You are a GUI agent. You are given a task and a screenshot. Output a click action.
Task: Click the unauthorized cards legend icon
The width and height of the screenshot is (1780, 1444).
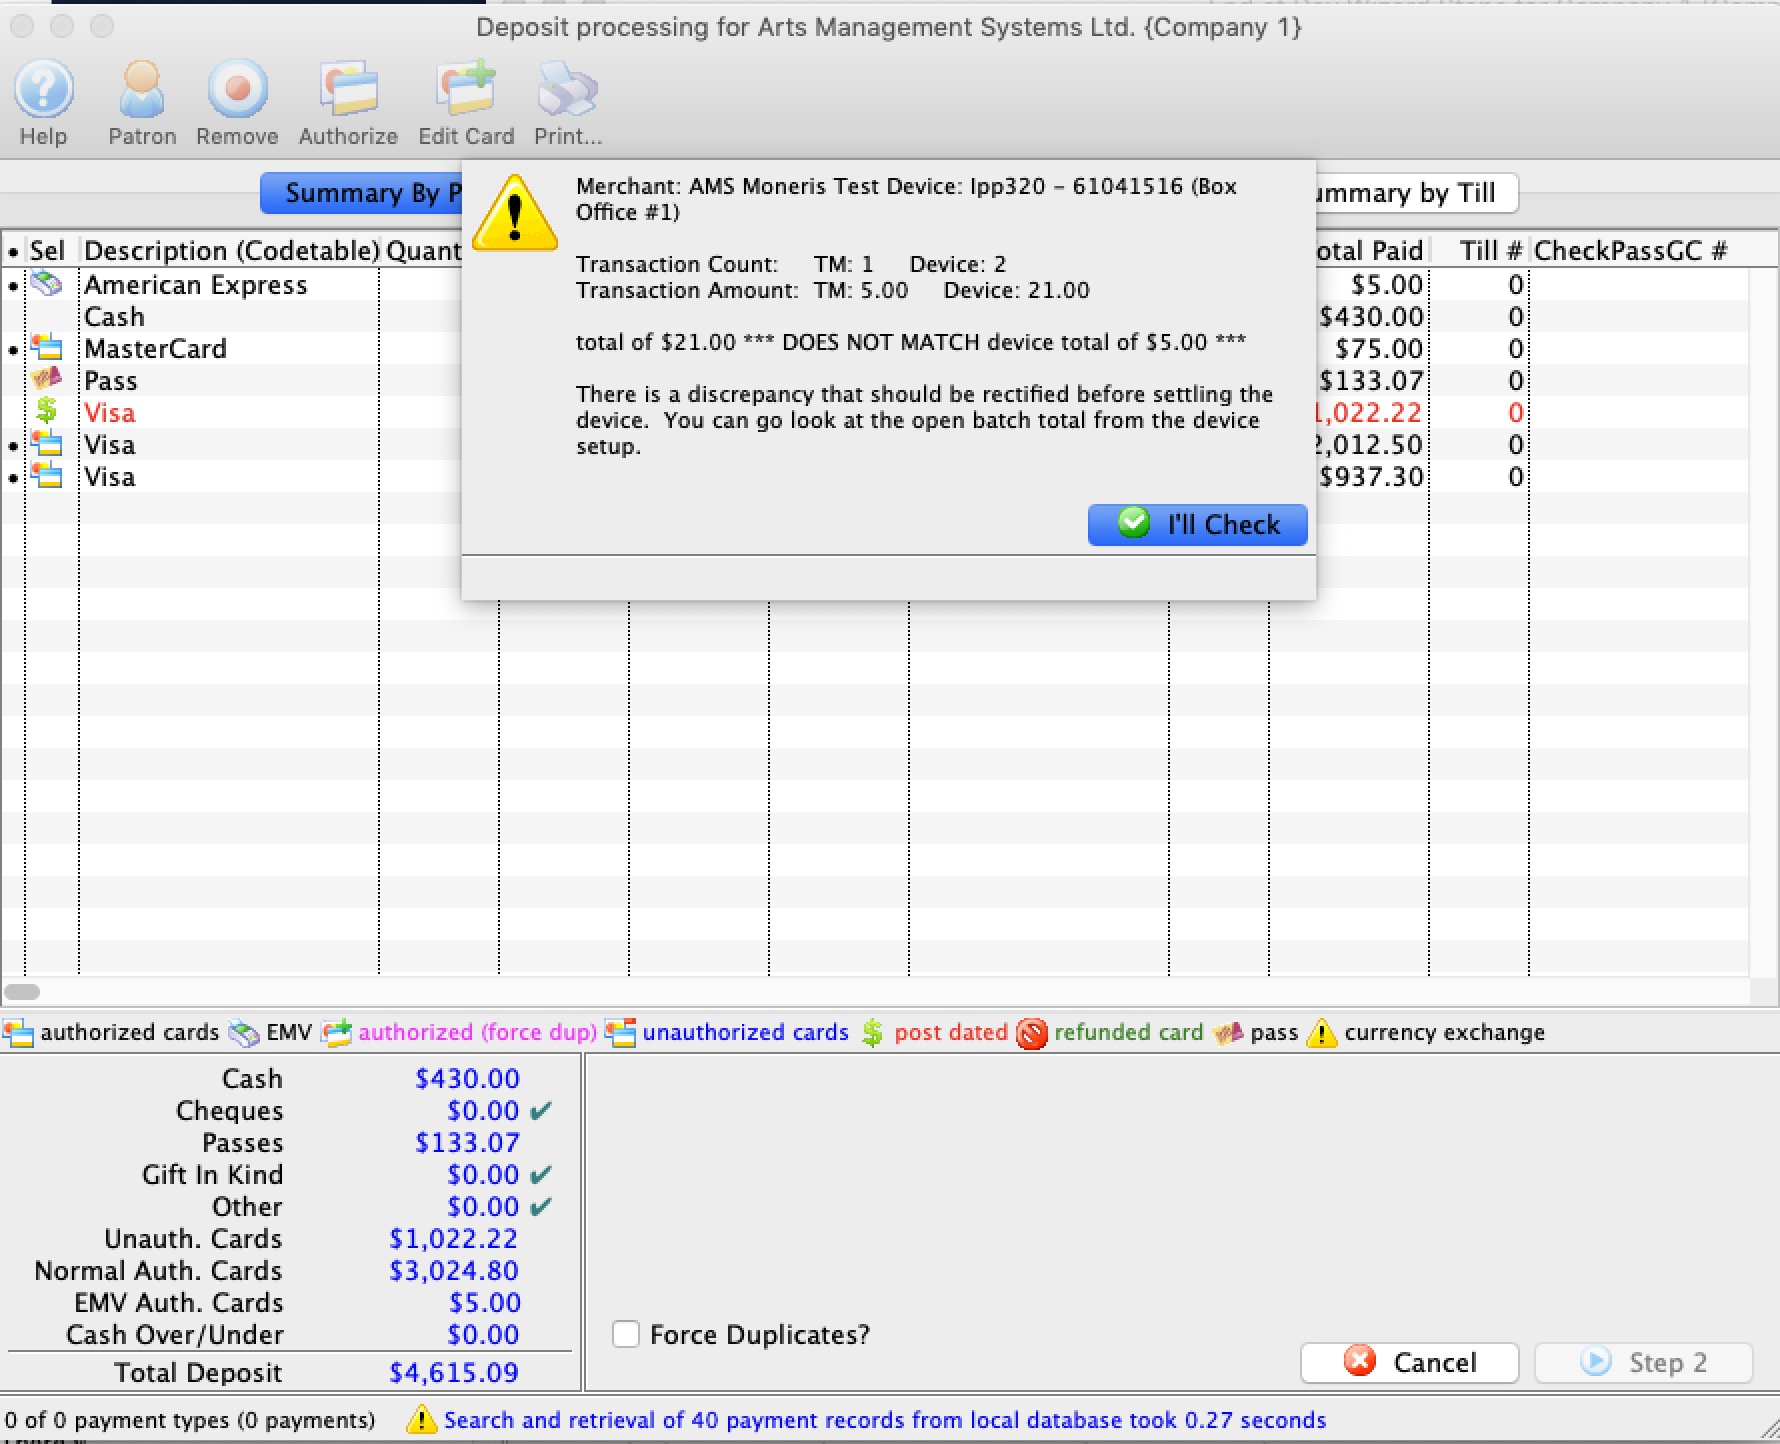tap(621, 1032)
